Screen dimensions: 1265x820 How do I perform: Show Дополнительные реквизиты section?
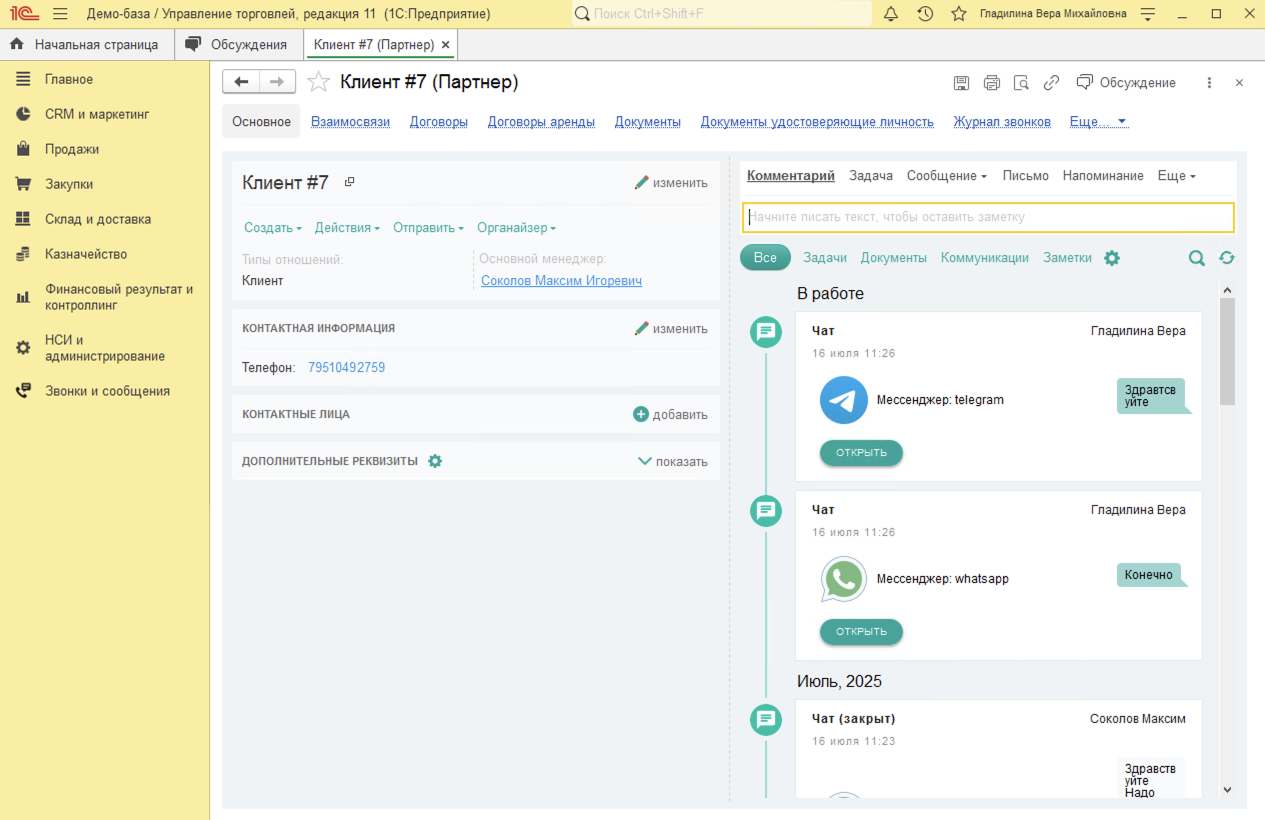(672, 462)
